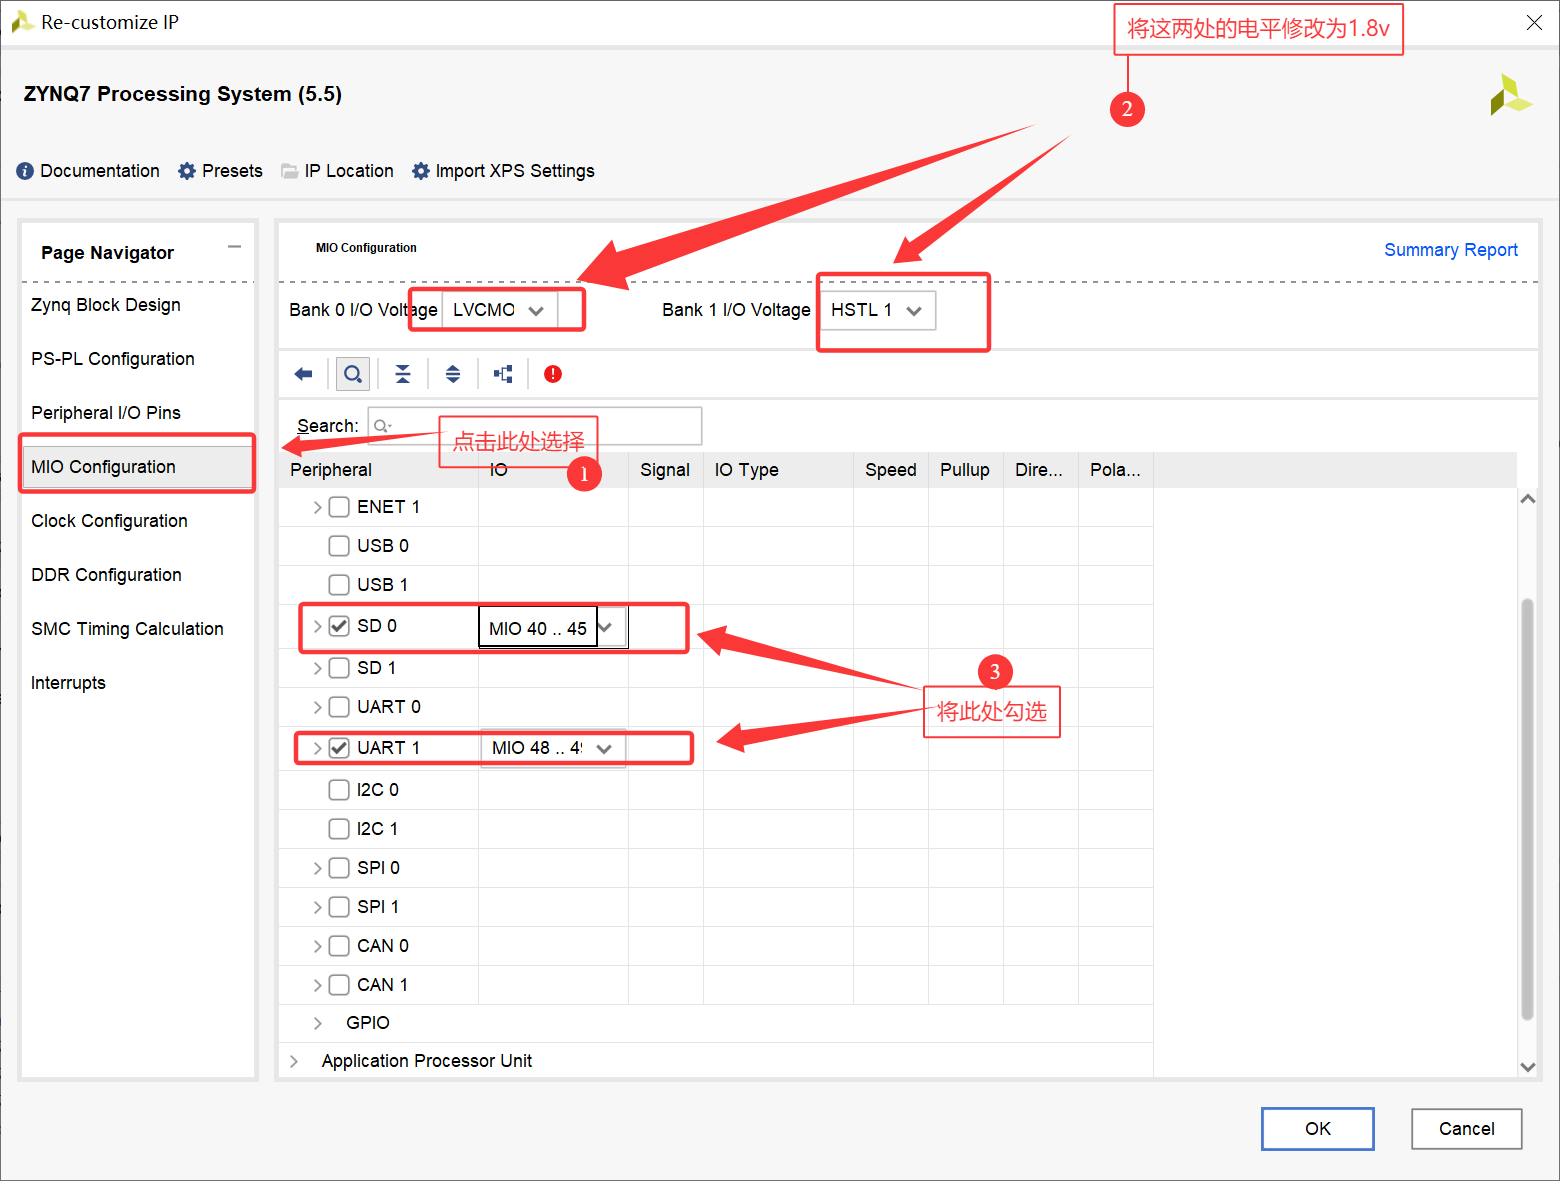Confirm with the OK button
Viewport: 1560px width, 1181px height.
click(1318, 1129)
